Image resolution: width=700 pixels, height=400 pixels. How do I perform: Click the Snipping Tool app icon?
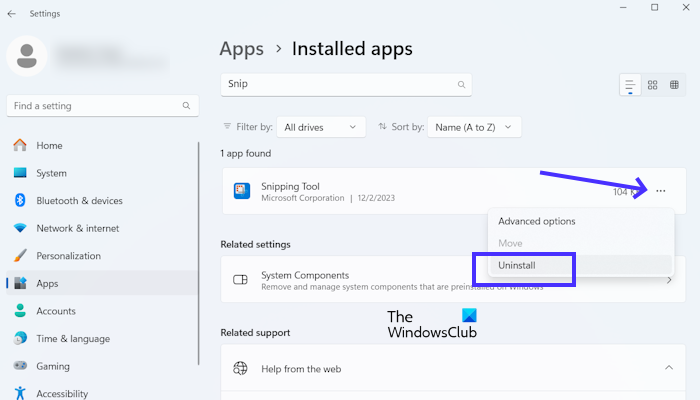(242, 191)
